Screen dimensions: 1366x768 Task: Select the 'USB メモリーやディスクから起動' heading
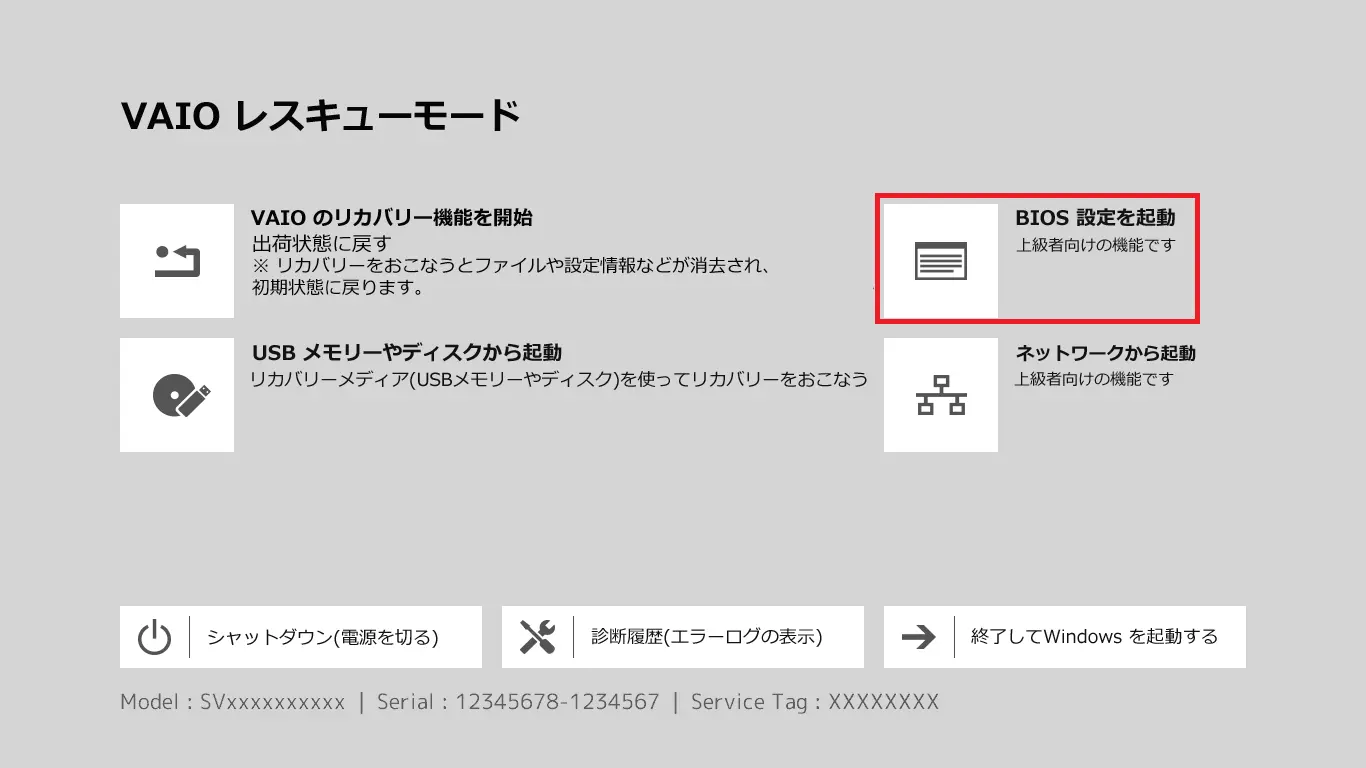coord(407,353)
